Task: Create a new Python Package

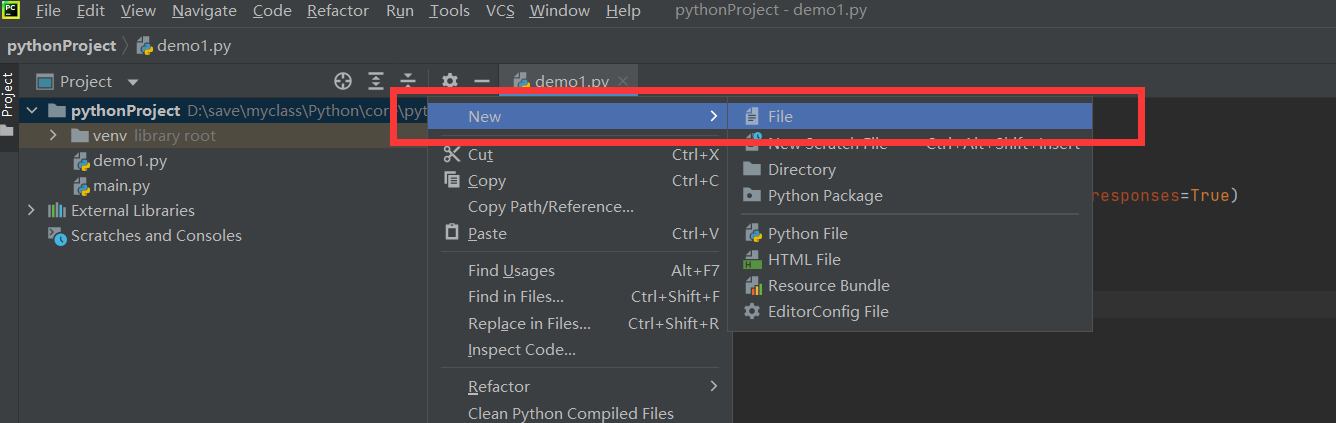Action: click(911, 196)
